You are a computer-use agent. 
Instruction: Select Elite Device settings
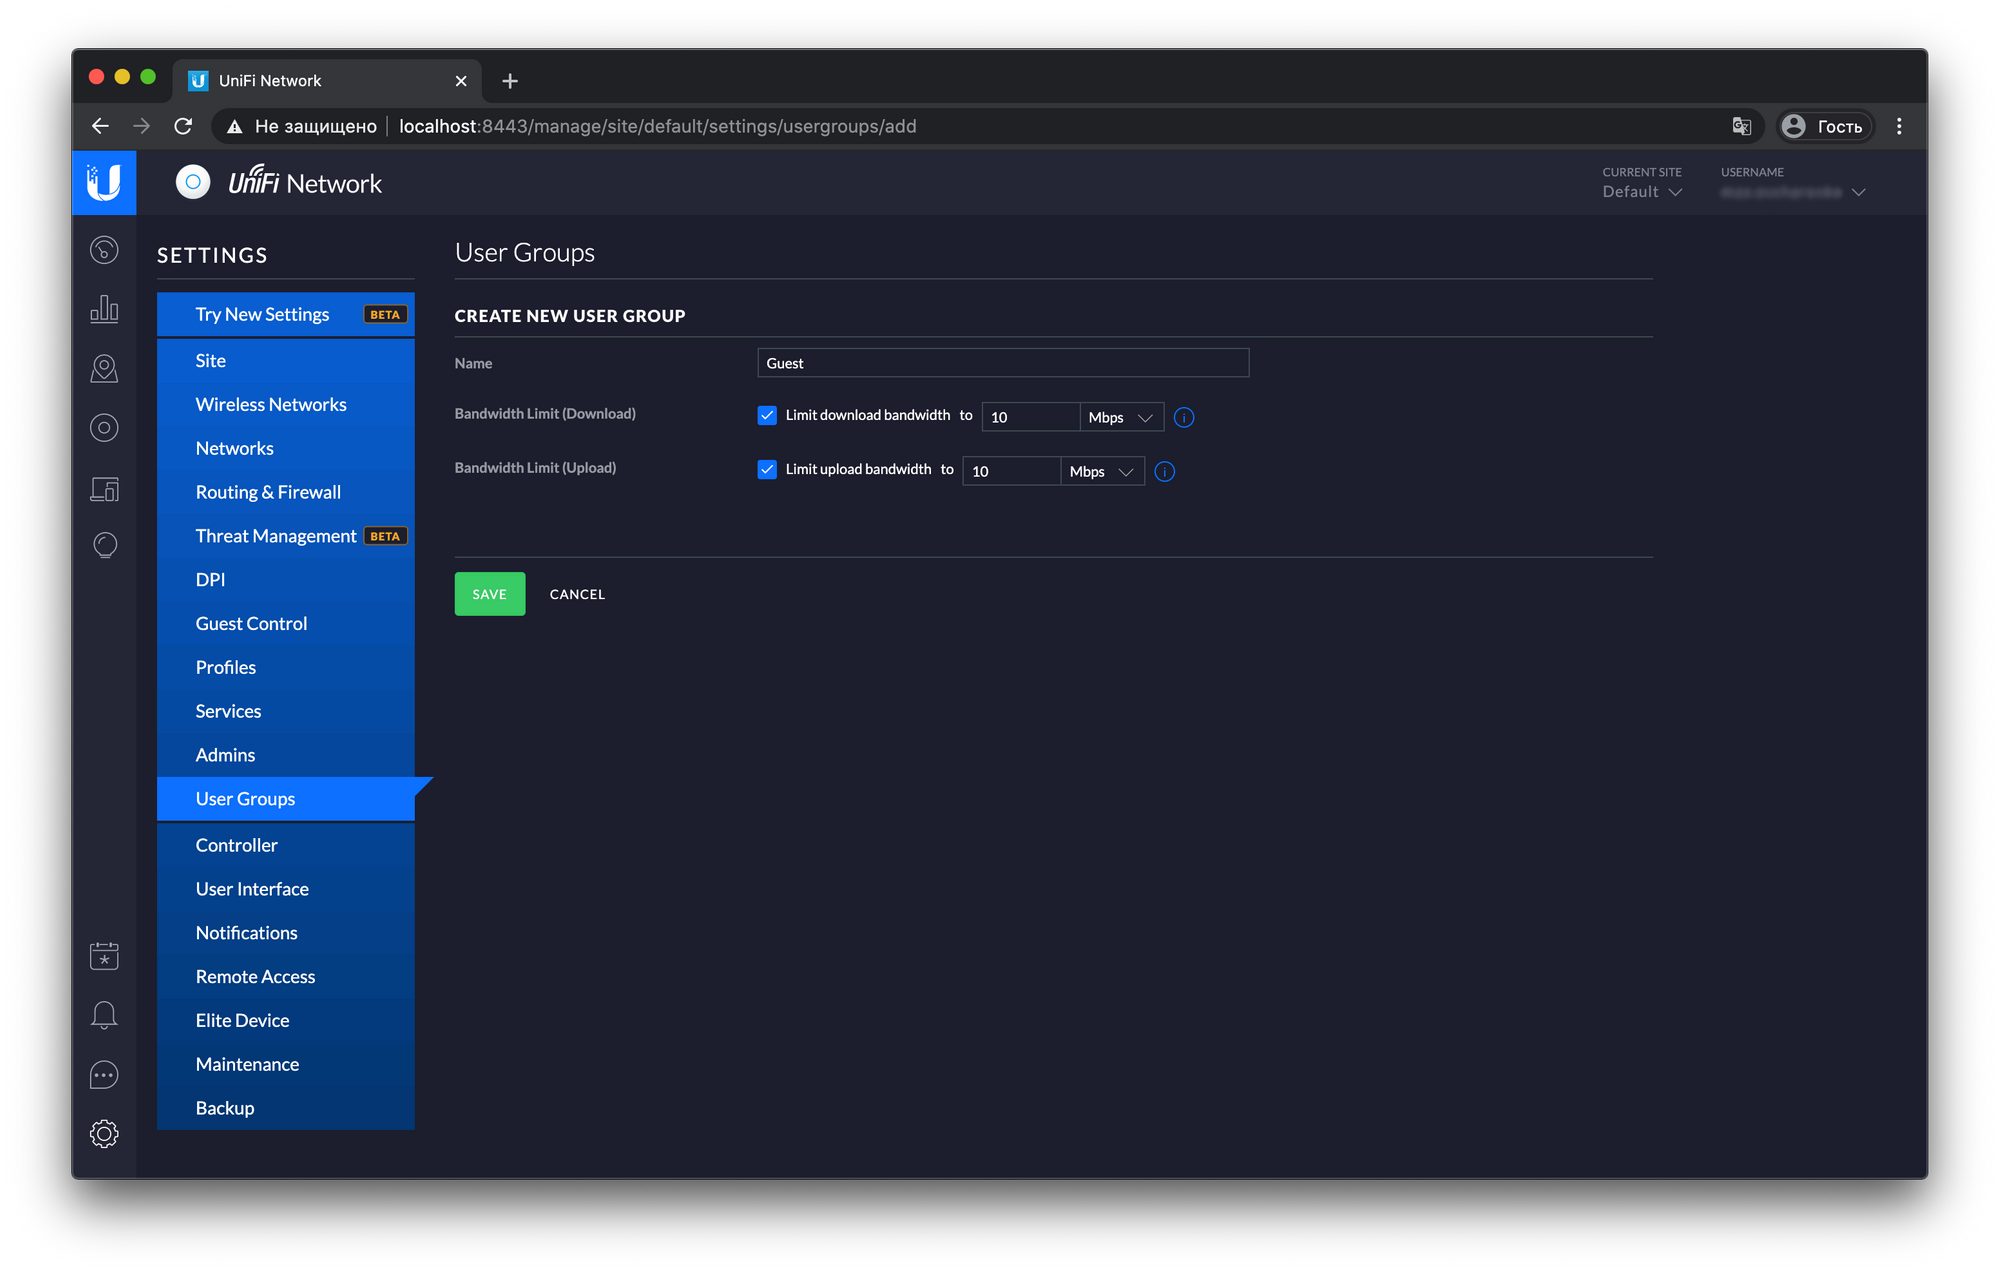pos(286,1021)
